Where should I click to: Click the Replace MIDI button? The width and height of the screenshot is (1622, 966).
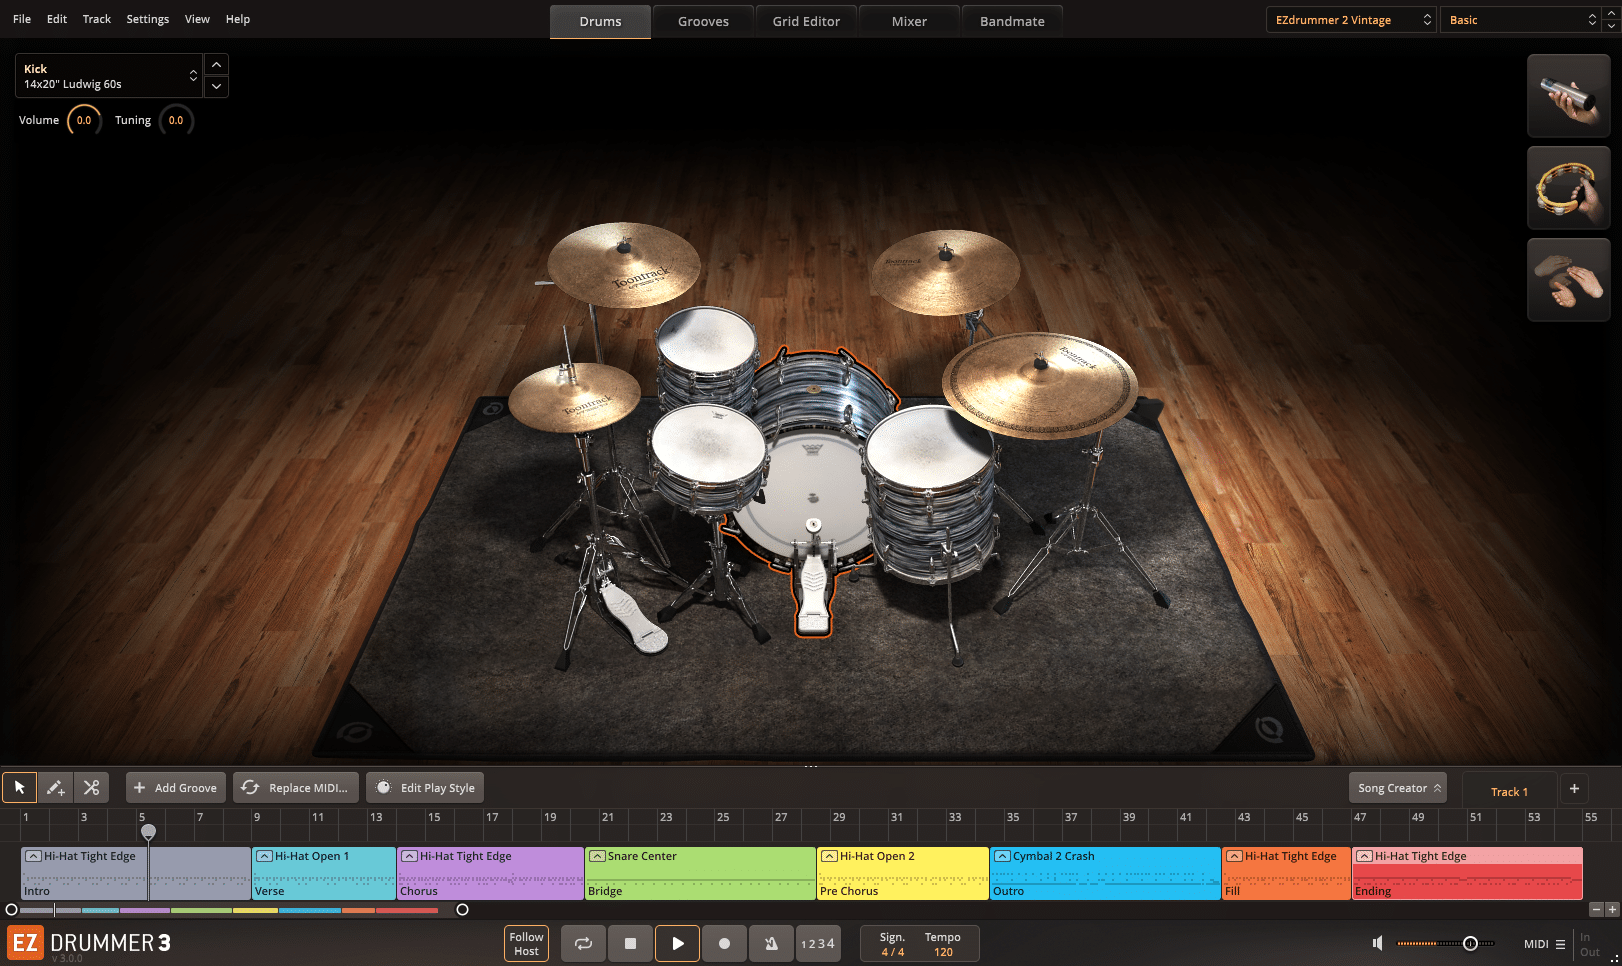(295, 787)
